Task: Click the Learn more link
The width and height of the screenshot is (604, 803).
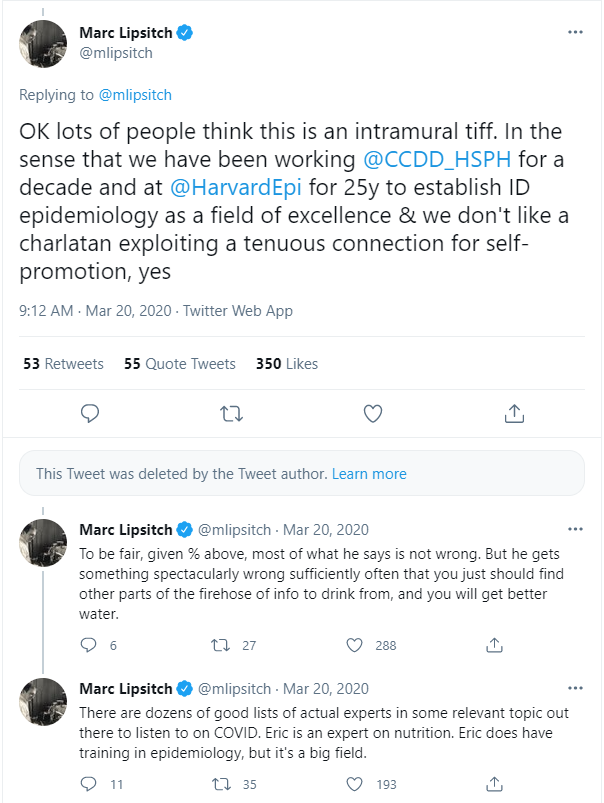Action: 369,473
